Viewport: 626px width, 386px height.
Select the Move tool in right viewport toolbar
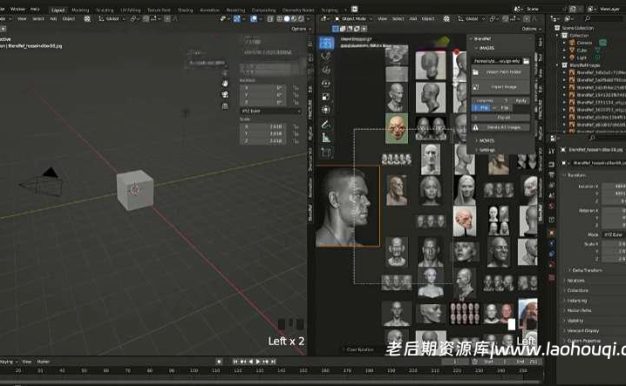tap(326, 70)
